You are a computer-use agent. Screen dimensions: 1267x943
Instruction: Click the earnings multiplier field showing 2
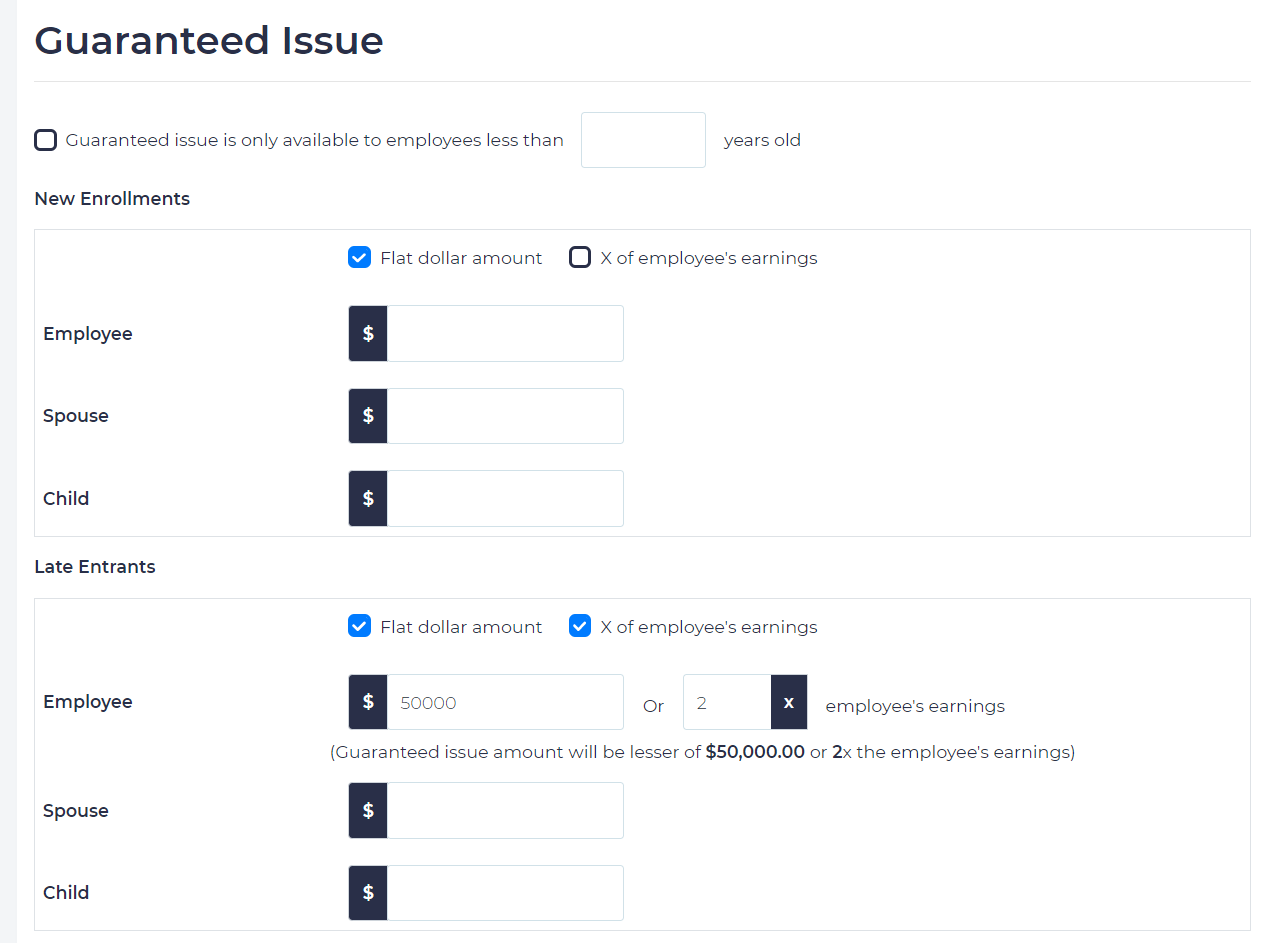727,702
